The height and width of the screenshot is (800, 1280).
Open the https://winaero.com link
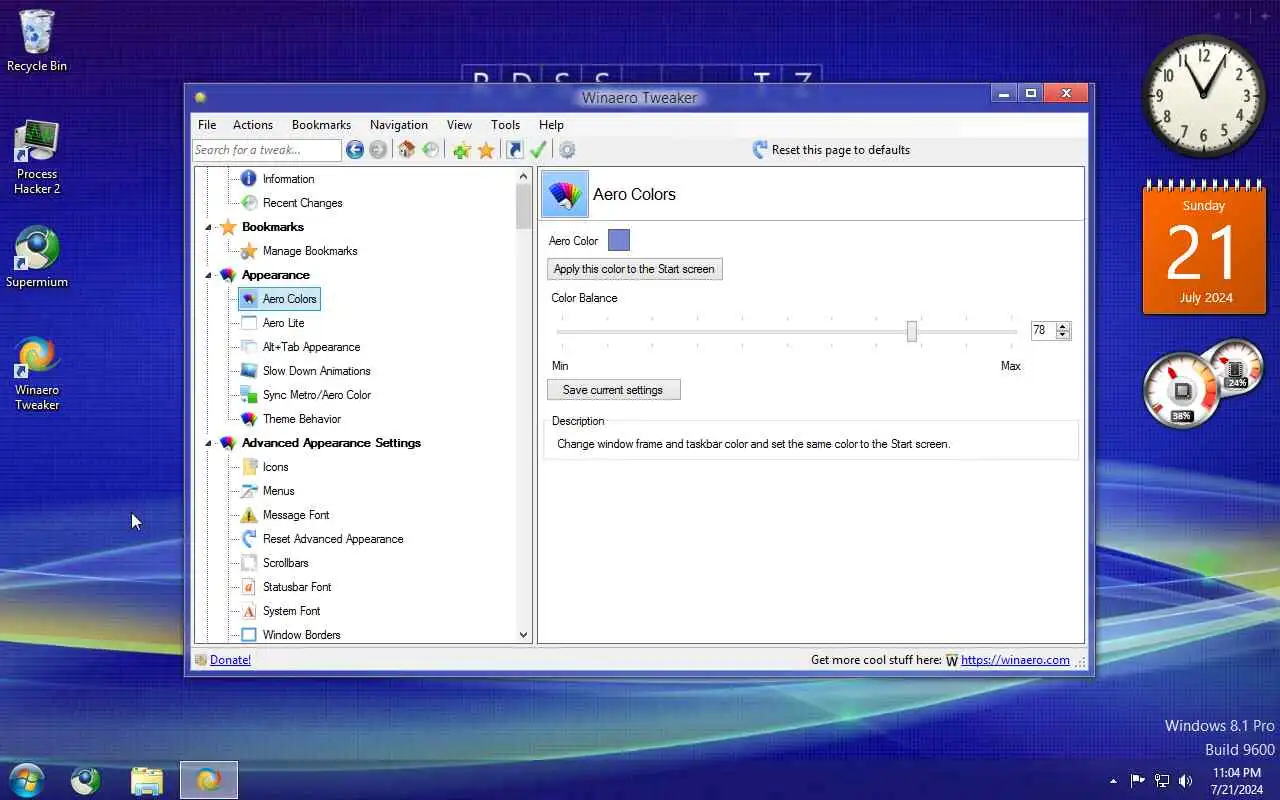[x=1015, y=660]
